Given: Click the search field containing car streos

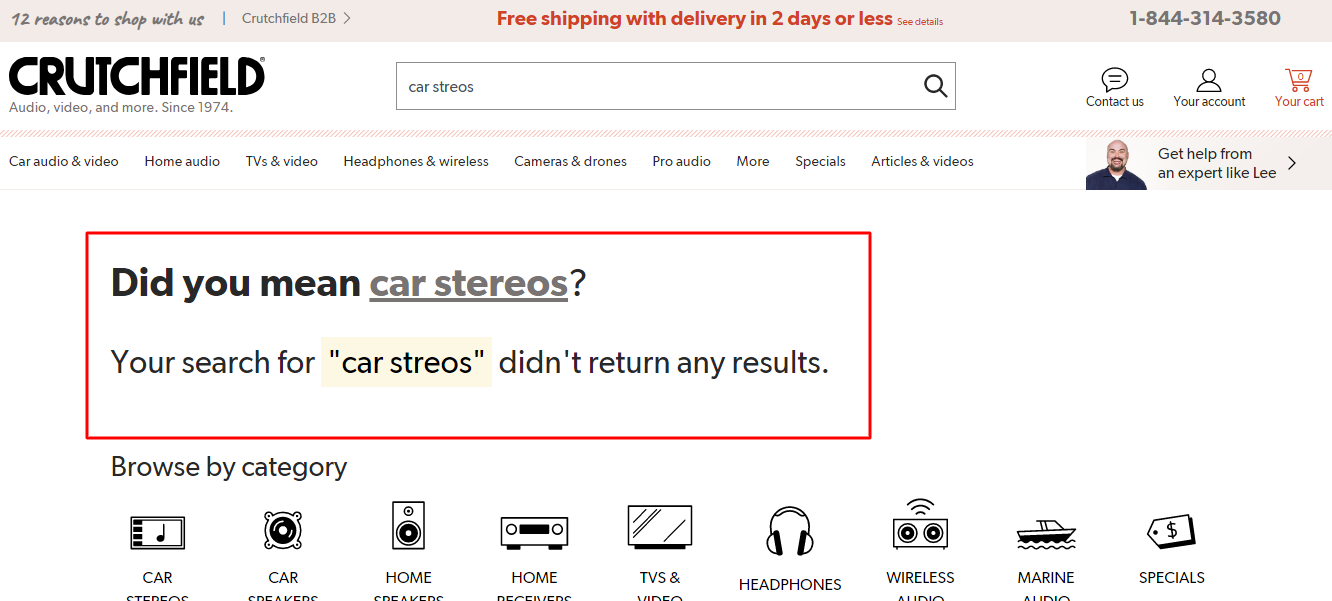Looking at the screenshot, I should tap(660, 86).
